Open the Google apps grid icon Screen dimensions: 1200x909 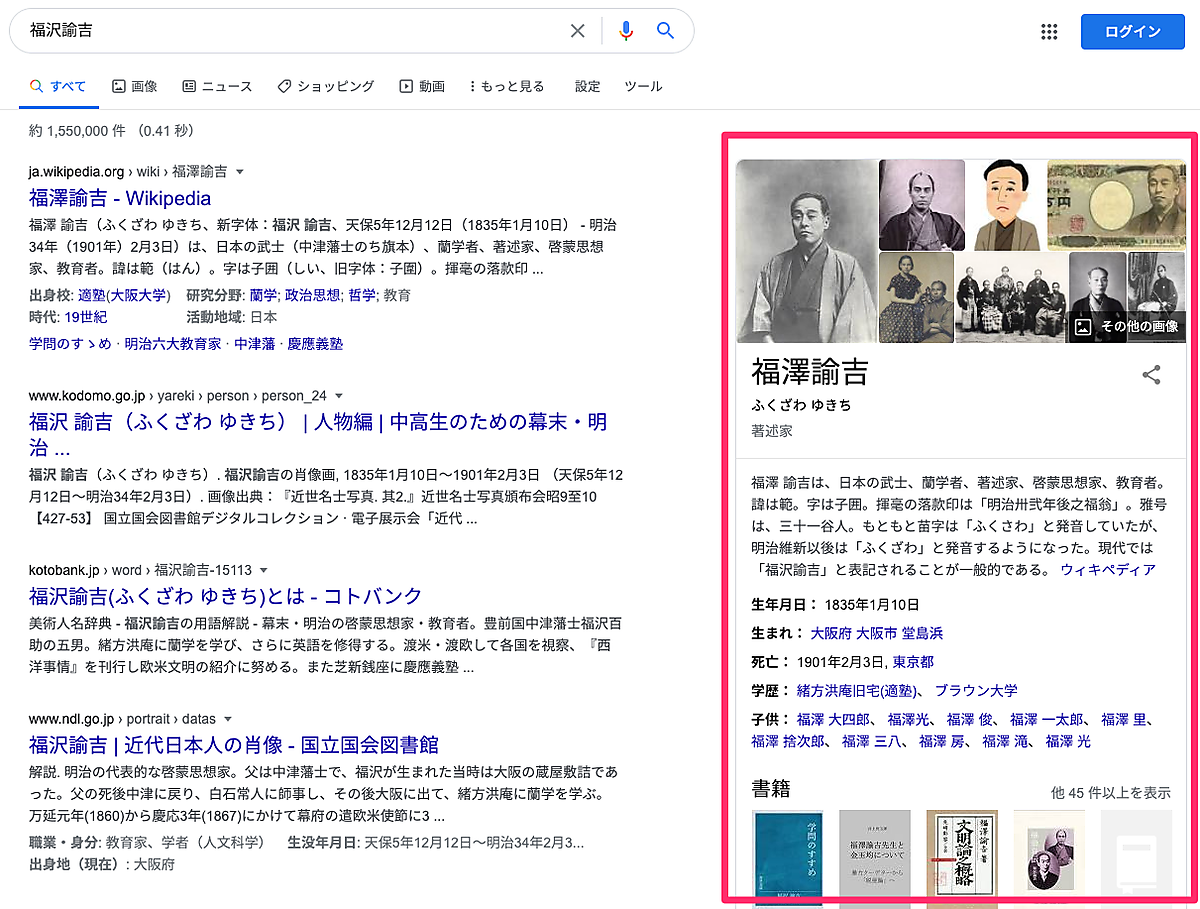[1049, 31]
